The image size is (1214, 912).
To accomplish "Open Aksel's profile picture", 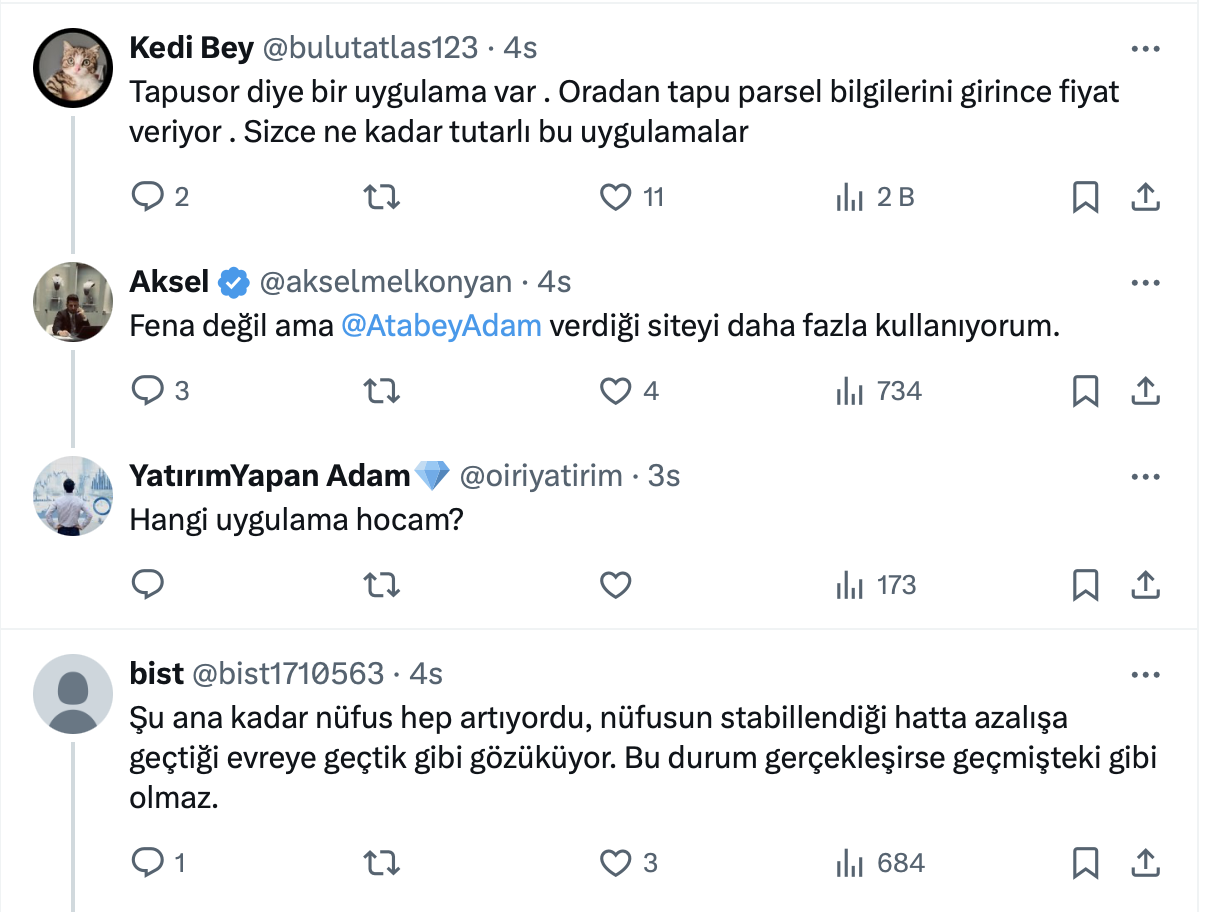I will coord(73,302).
